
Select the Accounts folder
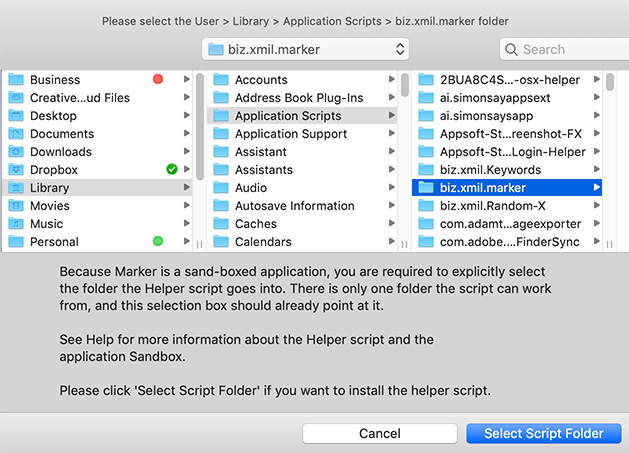tap(261, 80)
